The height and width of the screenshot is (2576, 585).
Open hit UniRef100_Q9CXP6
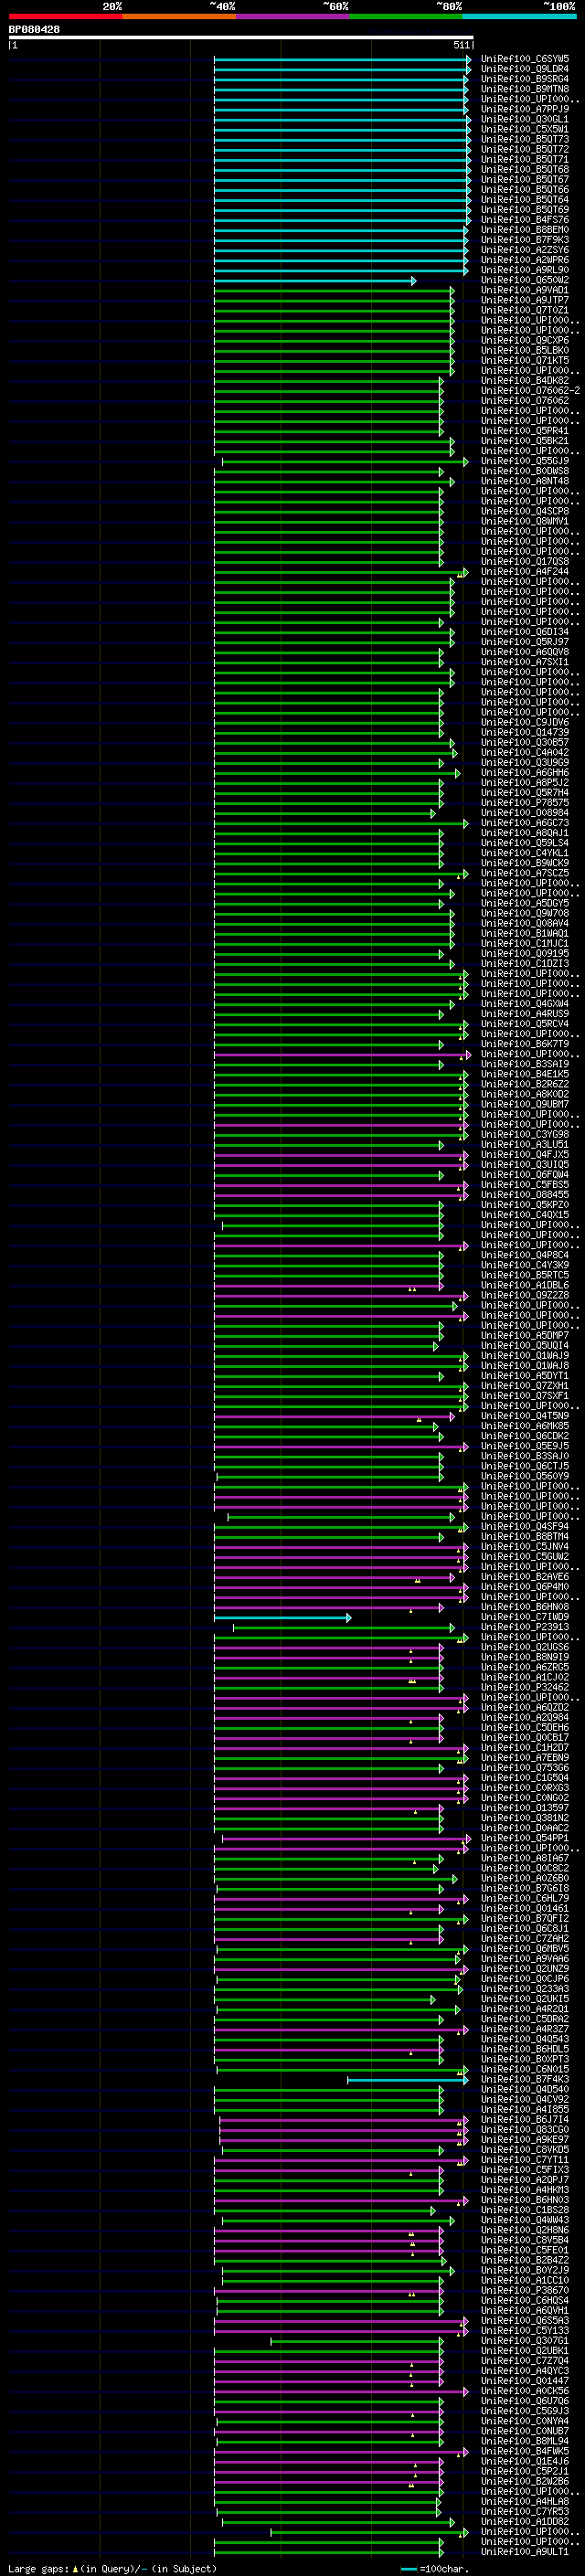click(x=525, y=340)
